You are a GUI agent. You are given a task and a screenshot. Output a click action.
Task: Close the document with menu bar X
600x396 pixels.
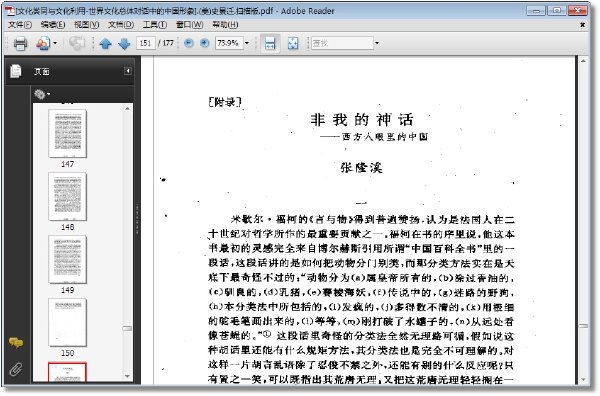click(x=582, y=25)
